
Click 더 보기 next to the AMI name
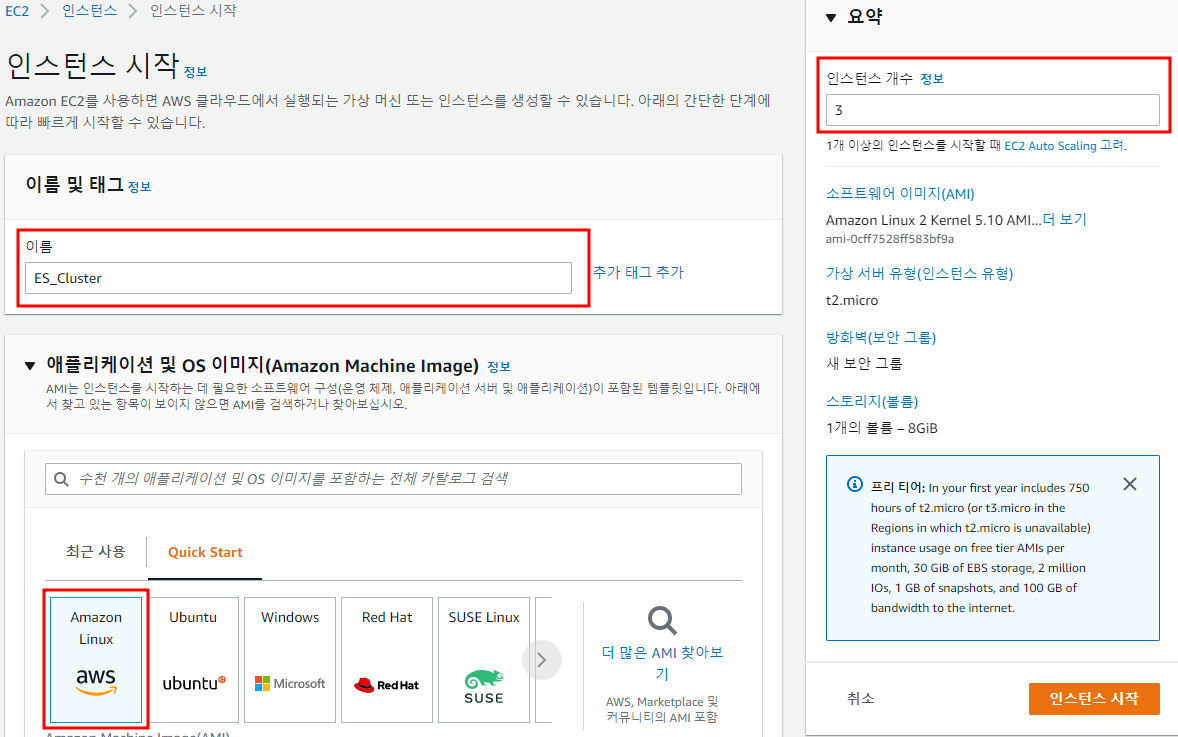point(1065,219)
